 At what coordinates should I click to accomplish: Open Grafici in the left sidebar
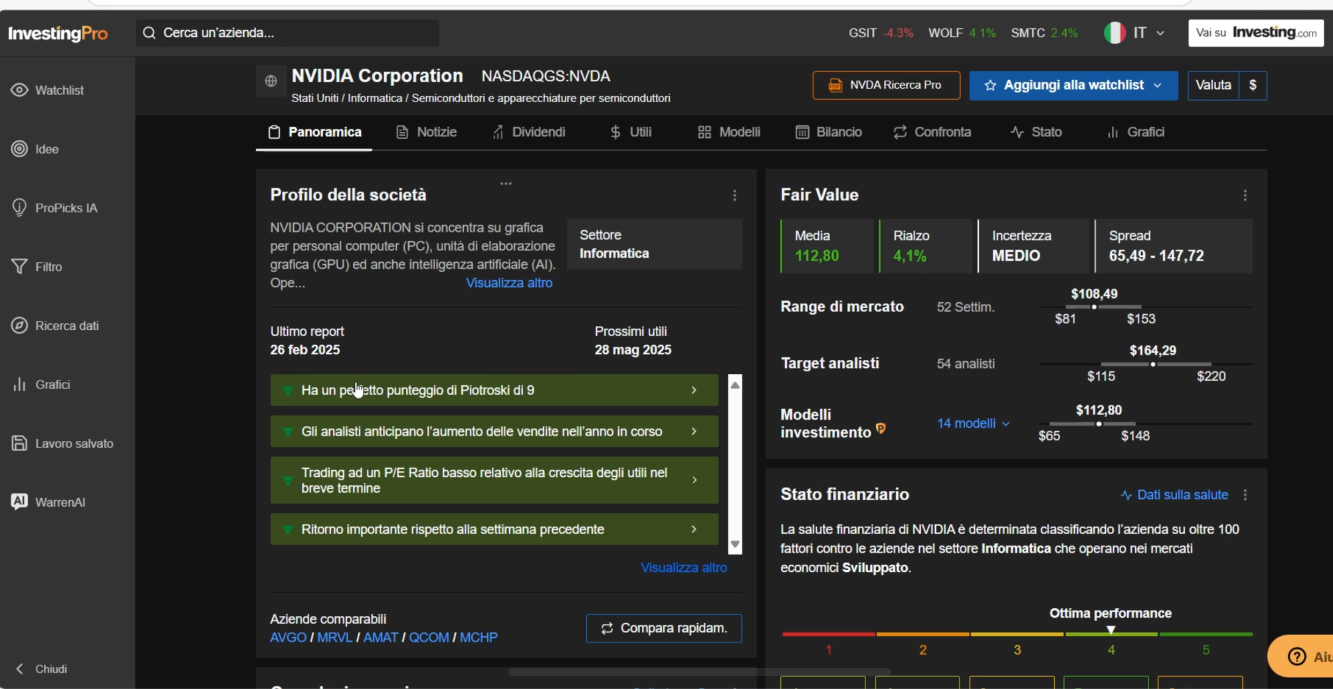[40, 384]
